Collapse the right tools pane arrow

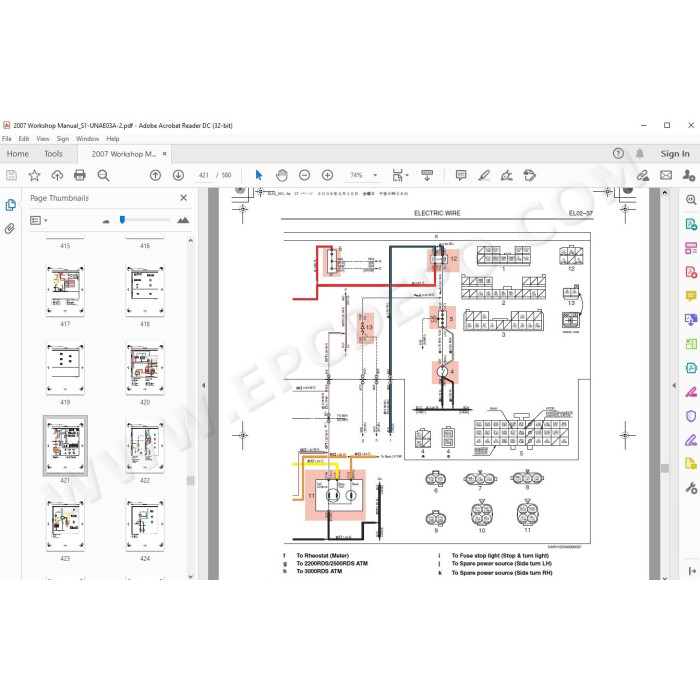[674, 385]
